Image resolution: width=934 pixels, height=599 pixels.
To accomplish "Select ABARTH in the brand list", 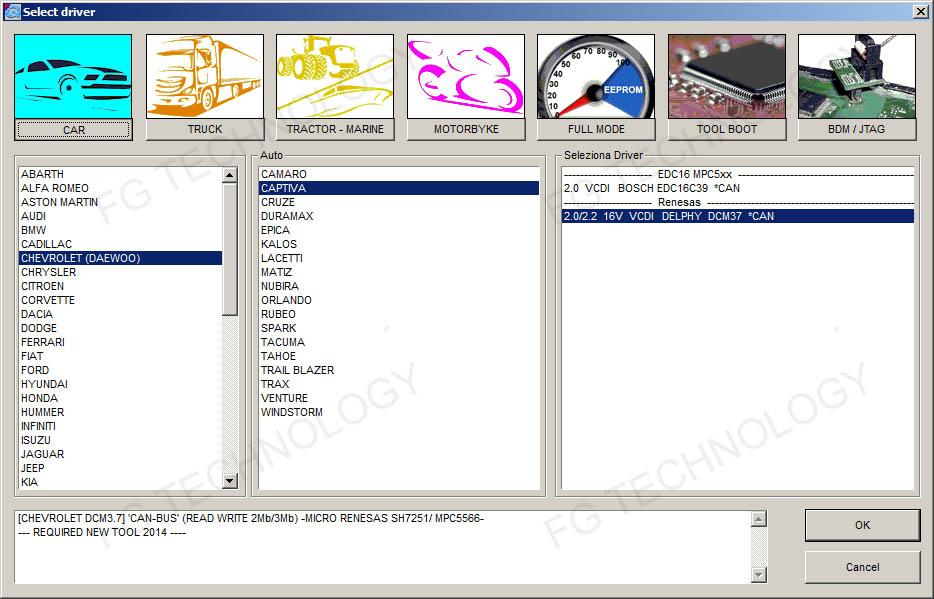I will pos(120,174).
